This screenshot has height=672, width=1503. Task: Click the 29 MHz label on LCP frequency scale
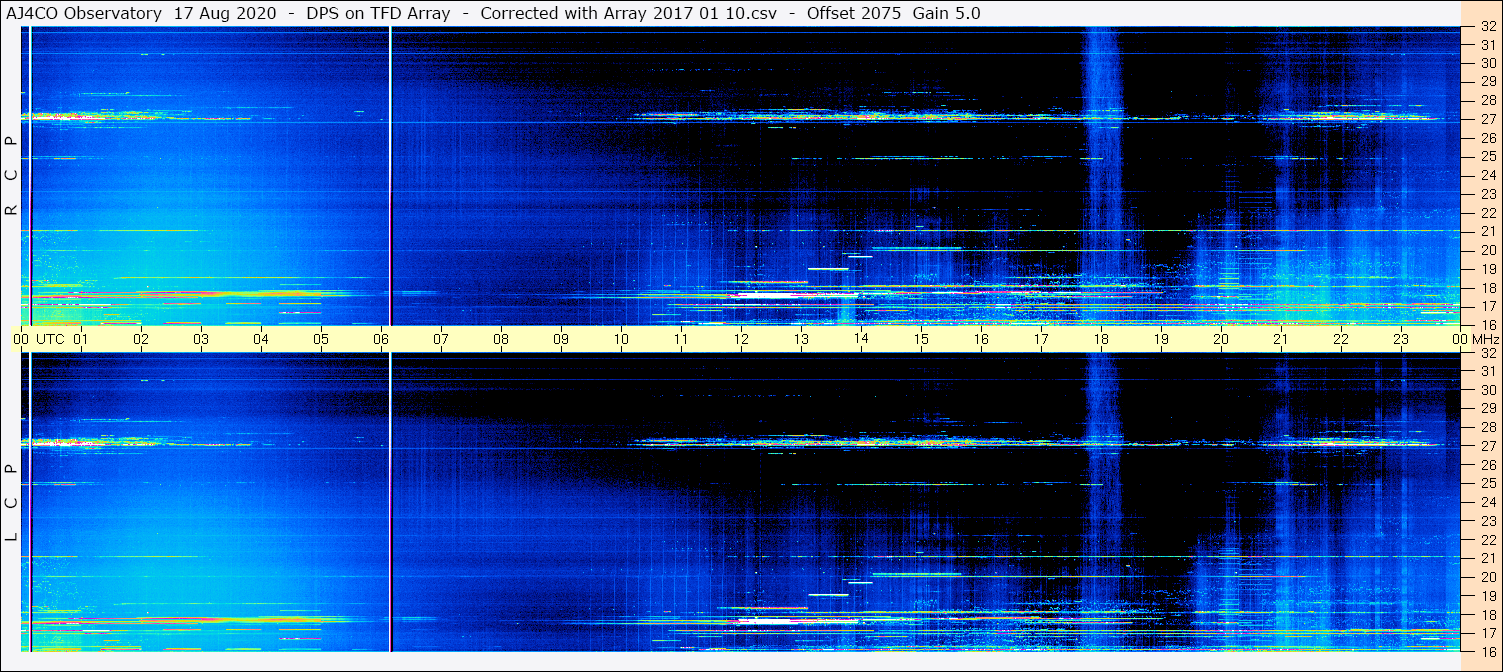coord(1487,409)
